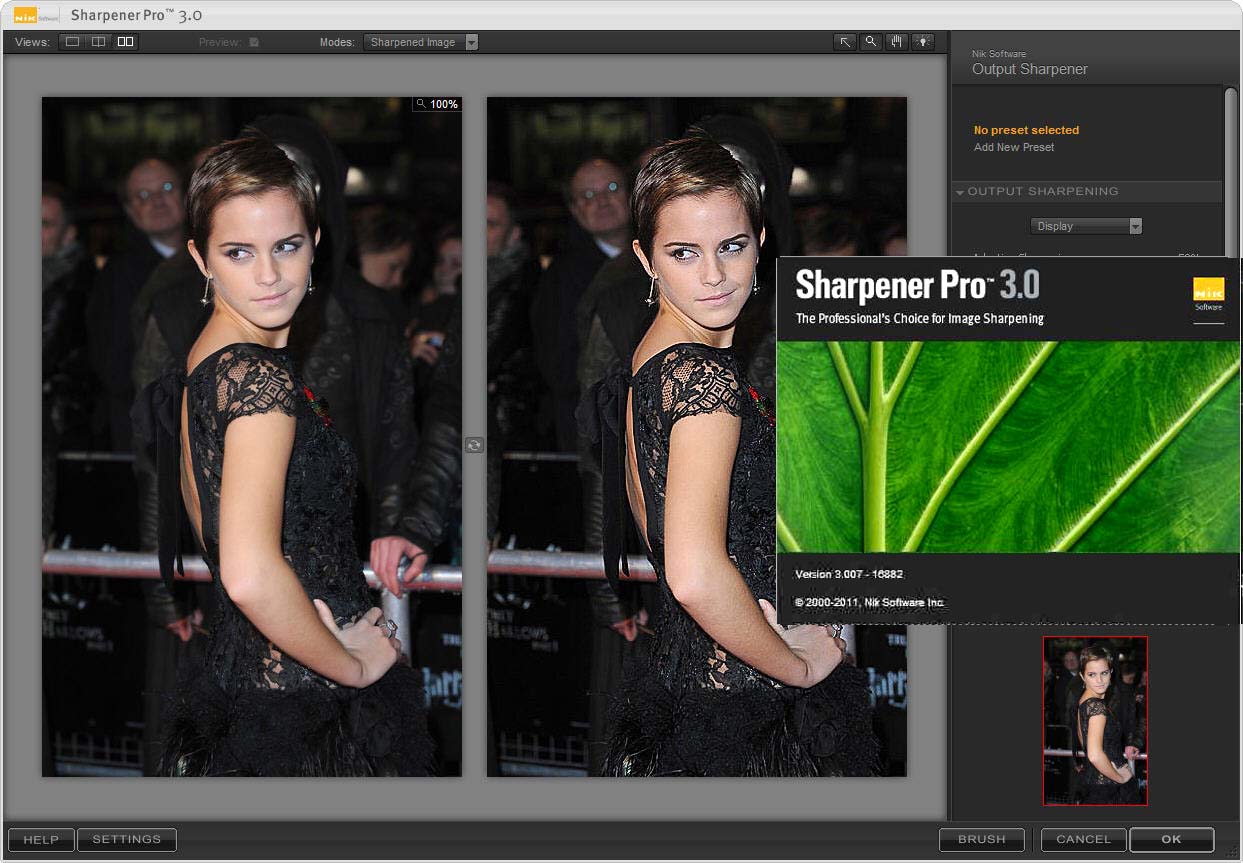Image resolution: width=1243 pixels, height=863 pixels.
Task: Click the Help button
Action: tap(41, 840)
